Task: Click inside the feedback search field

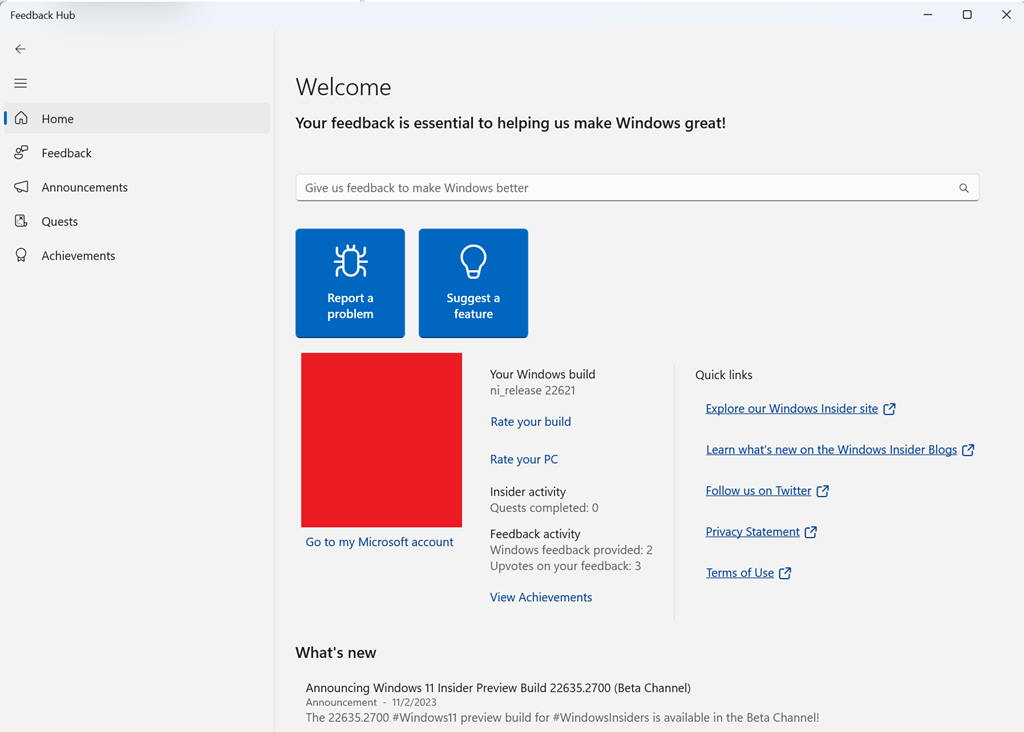Action: pos(620,188)
